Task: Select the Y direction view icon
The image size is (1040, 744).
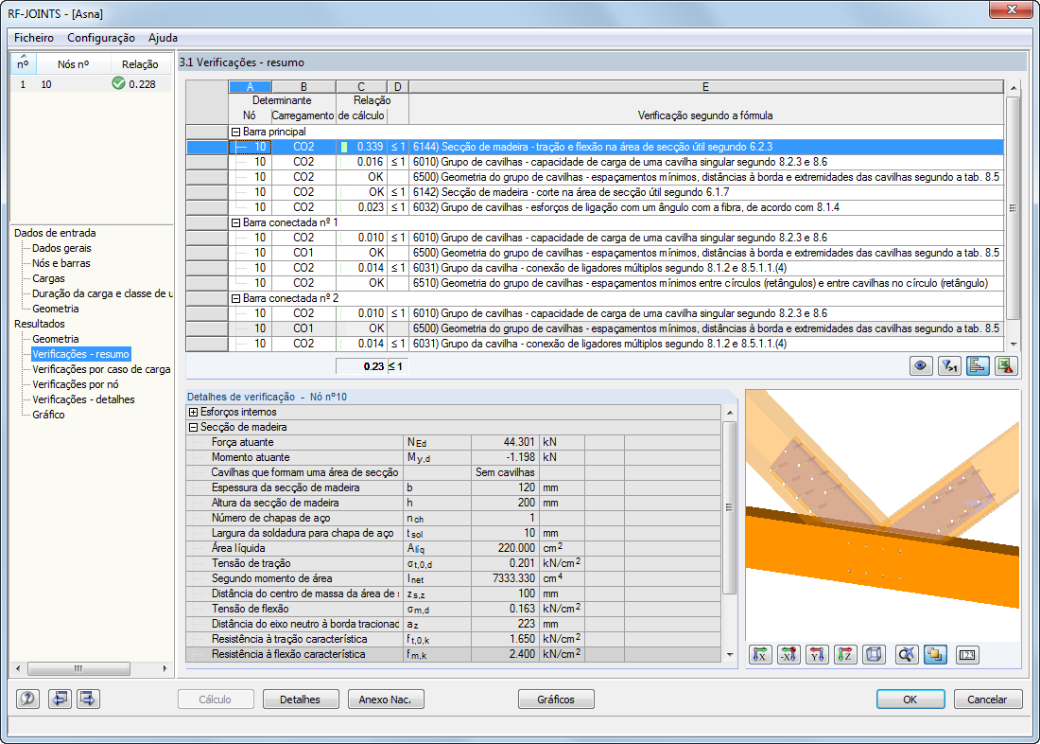Action: (817, 655)
